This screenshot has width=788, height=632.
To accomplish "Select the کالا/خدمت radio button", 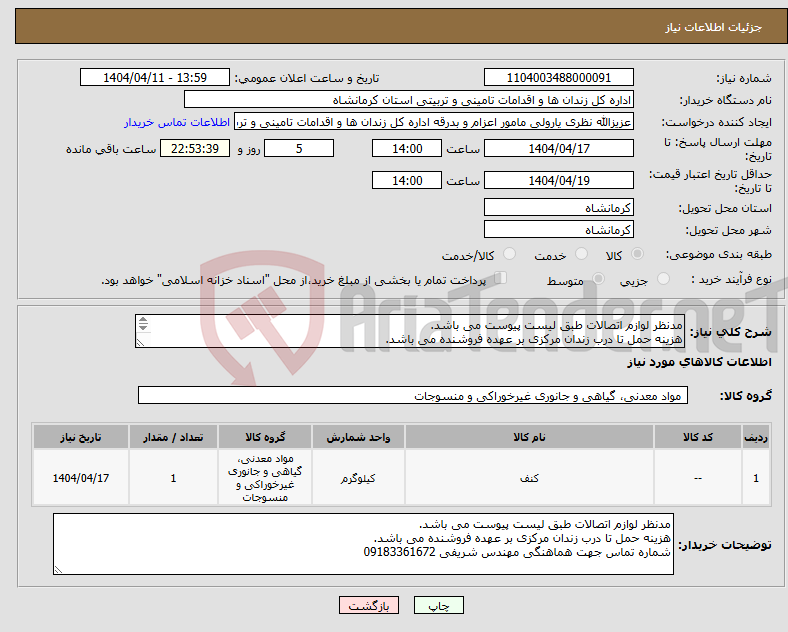I will pos(509,254).
